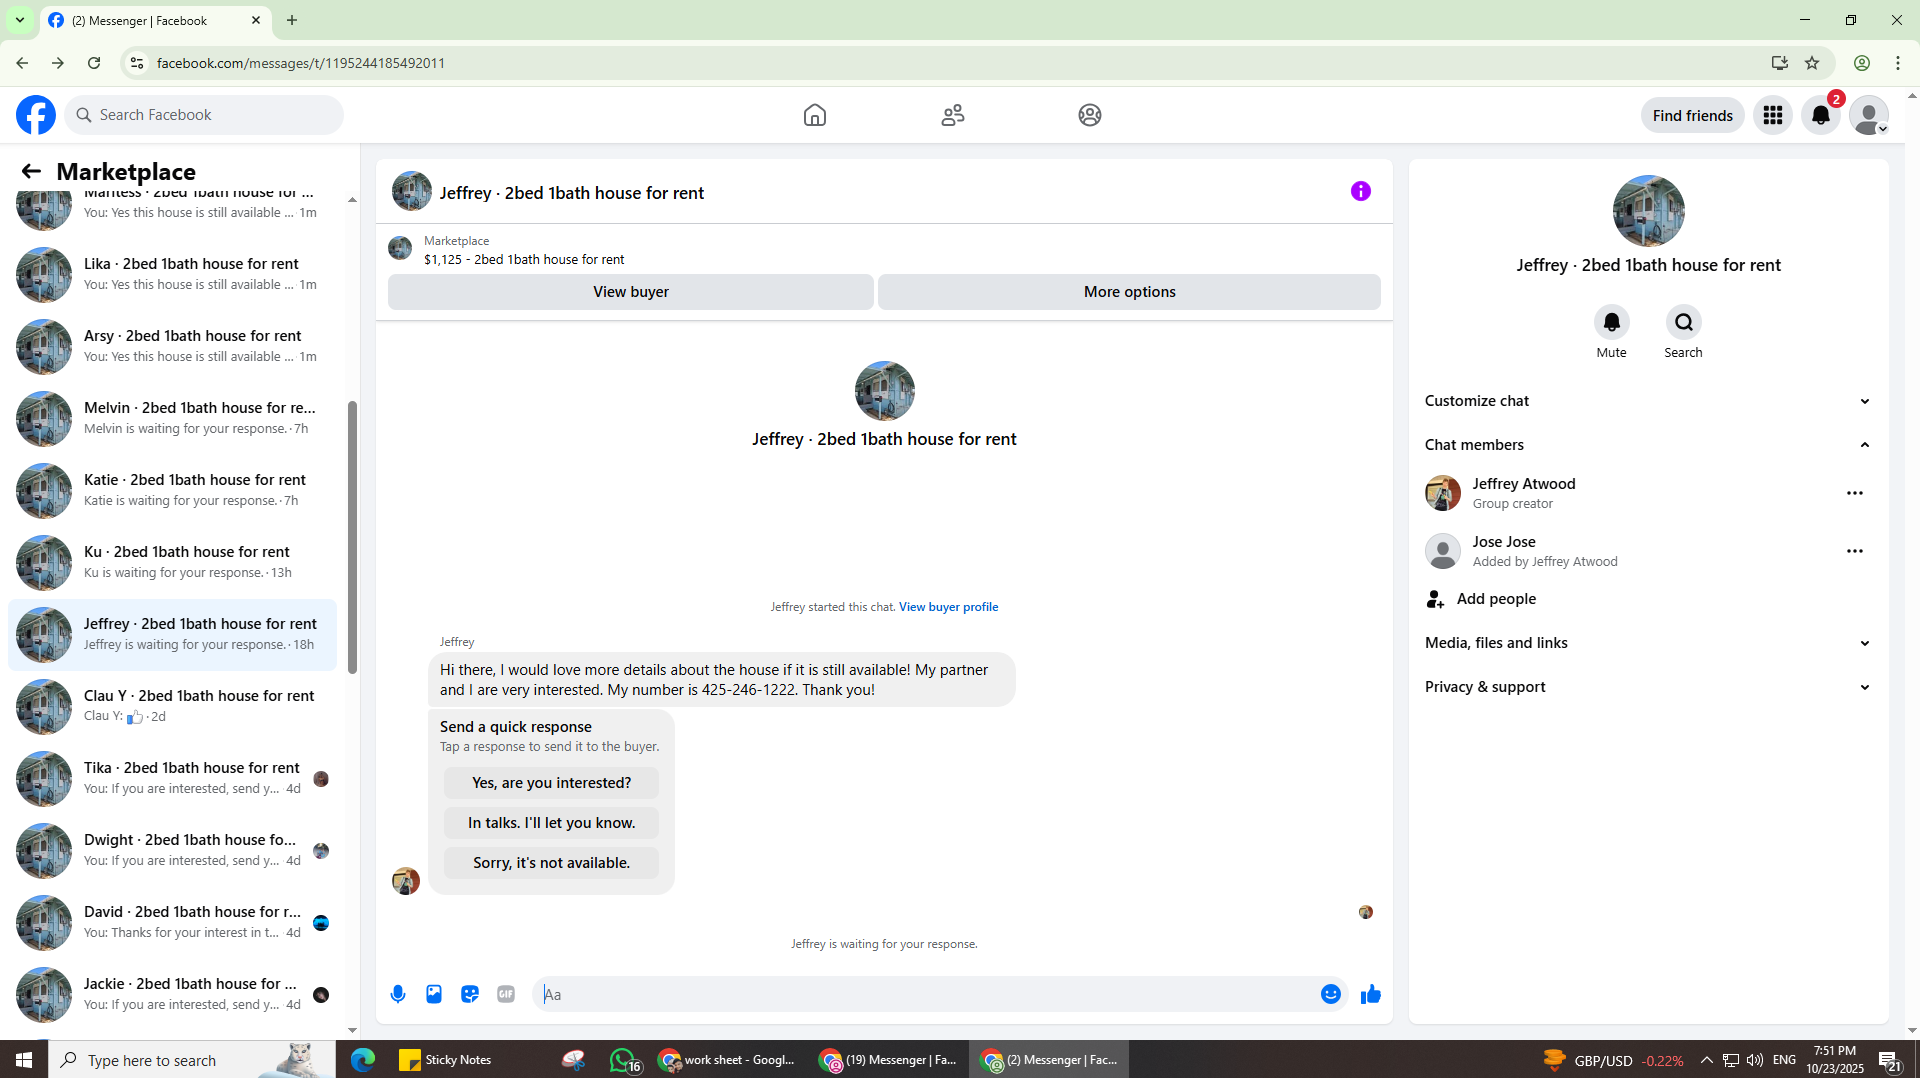Show hidden system tray icons
This screenshot has height=1078, width=1920.
tap(1706, 1060)
